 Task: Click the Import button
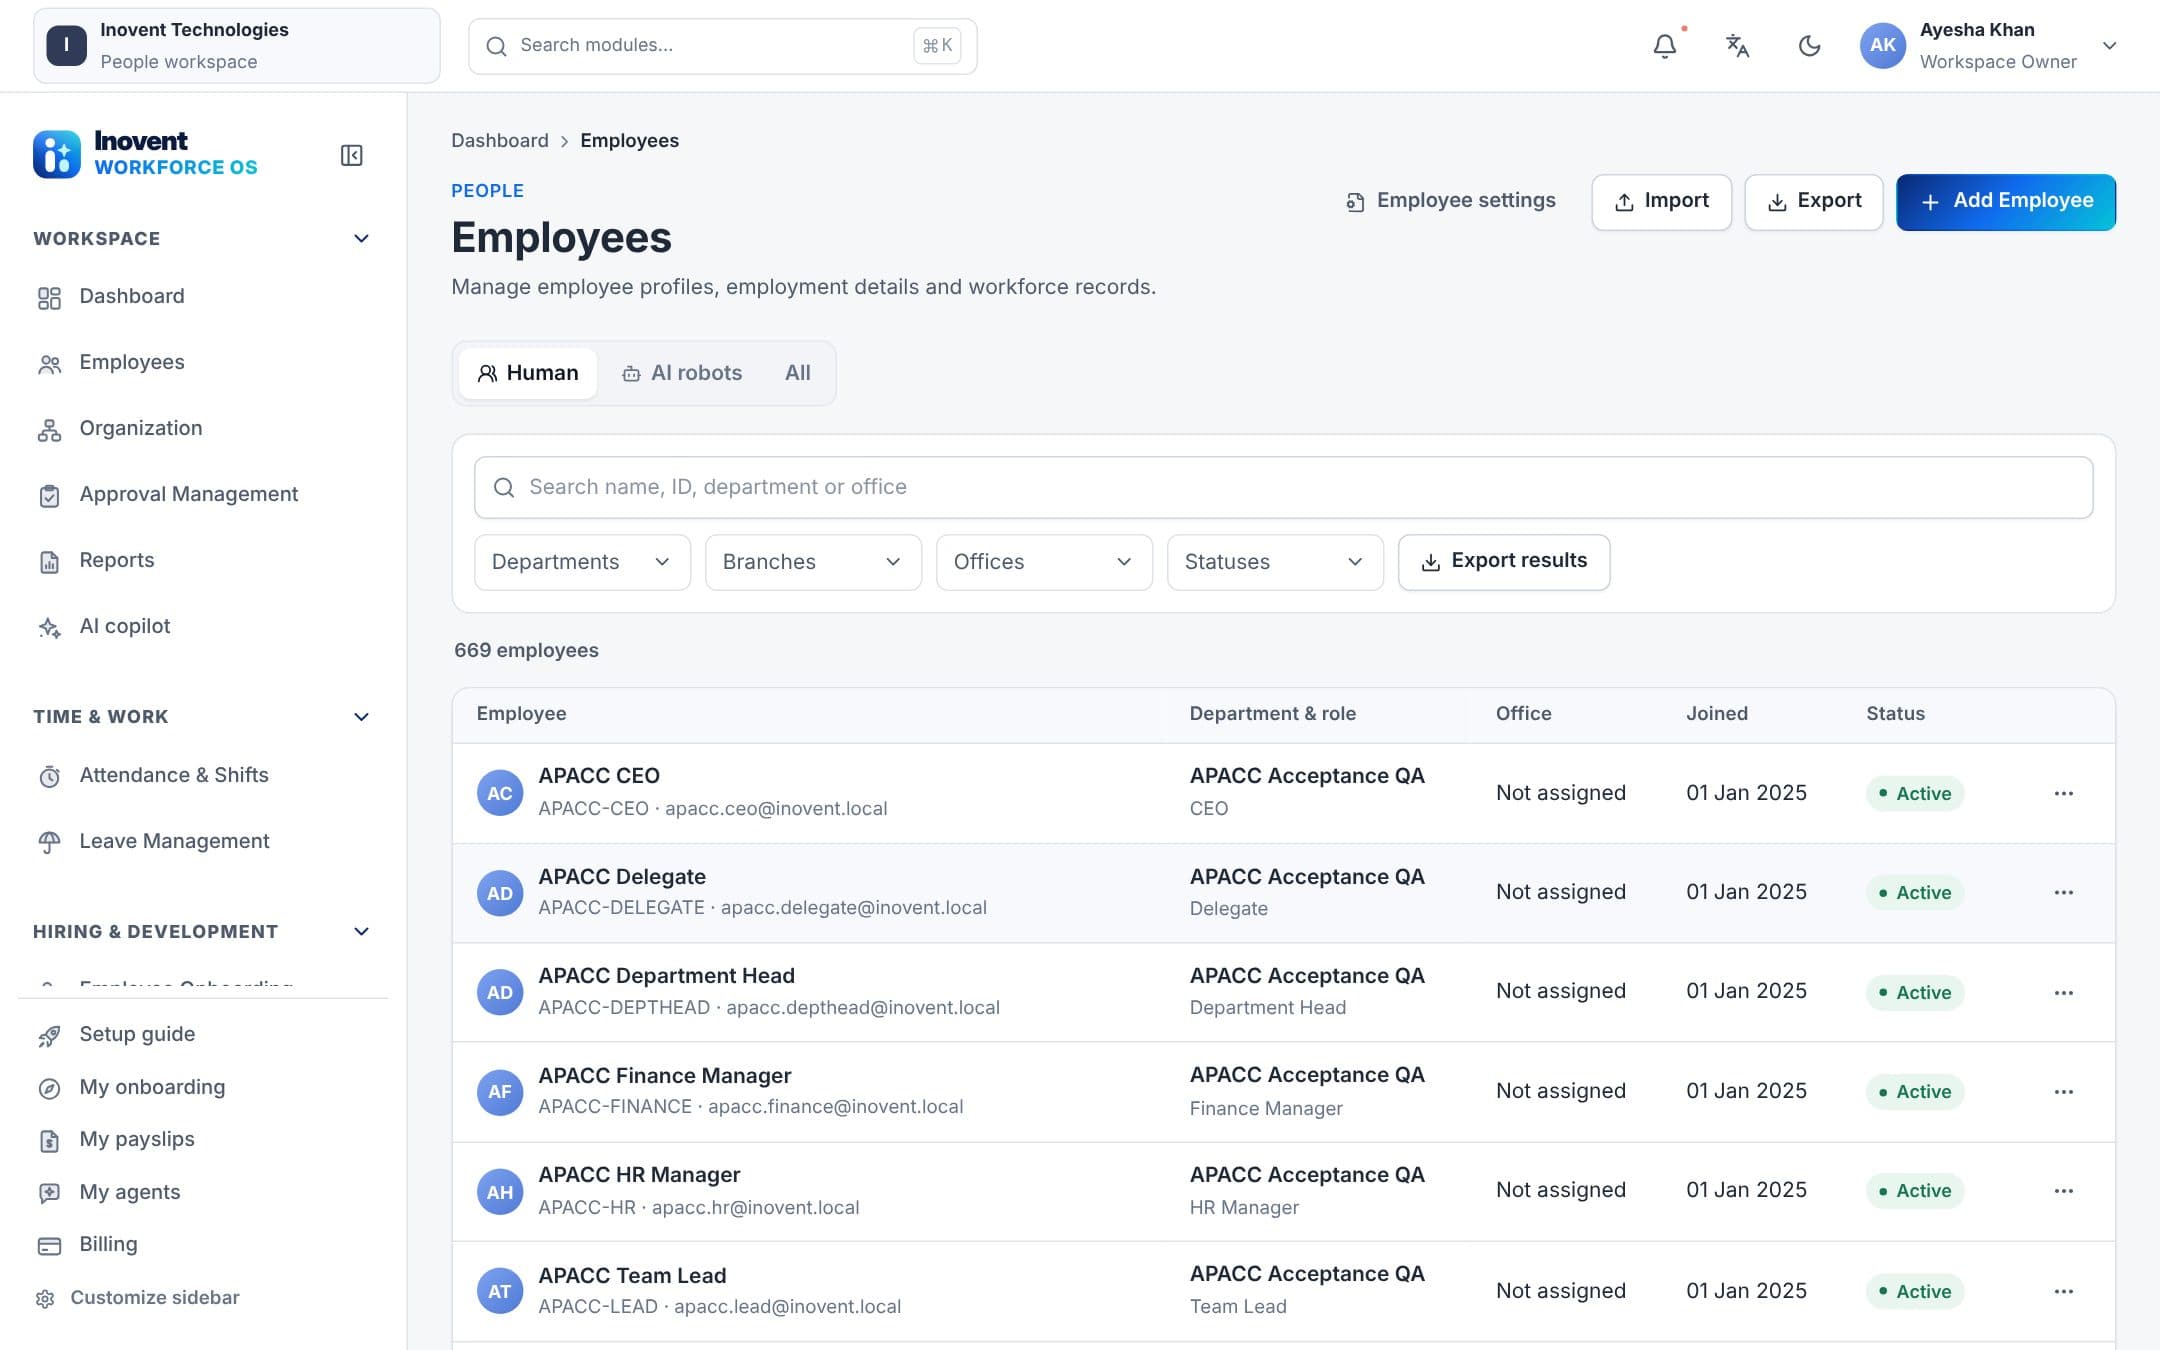pyautogui.click(x=1662, y=202)
